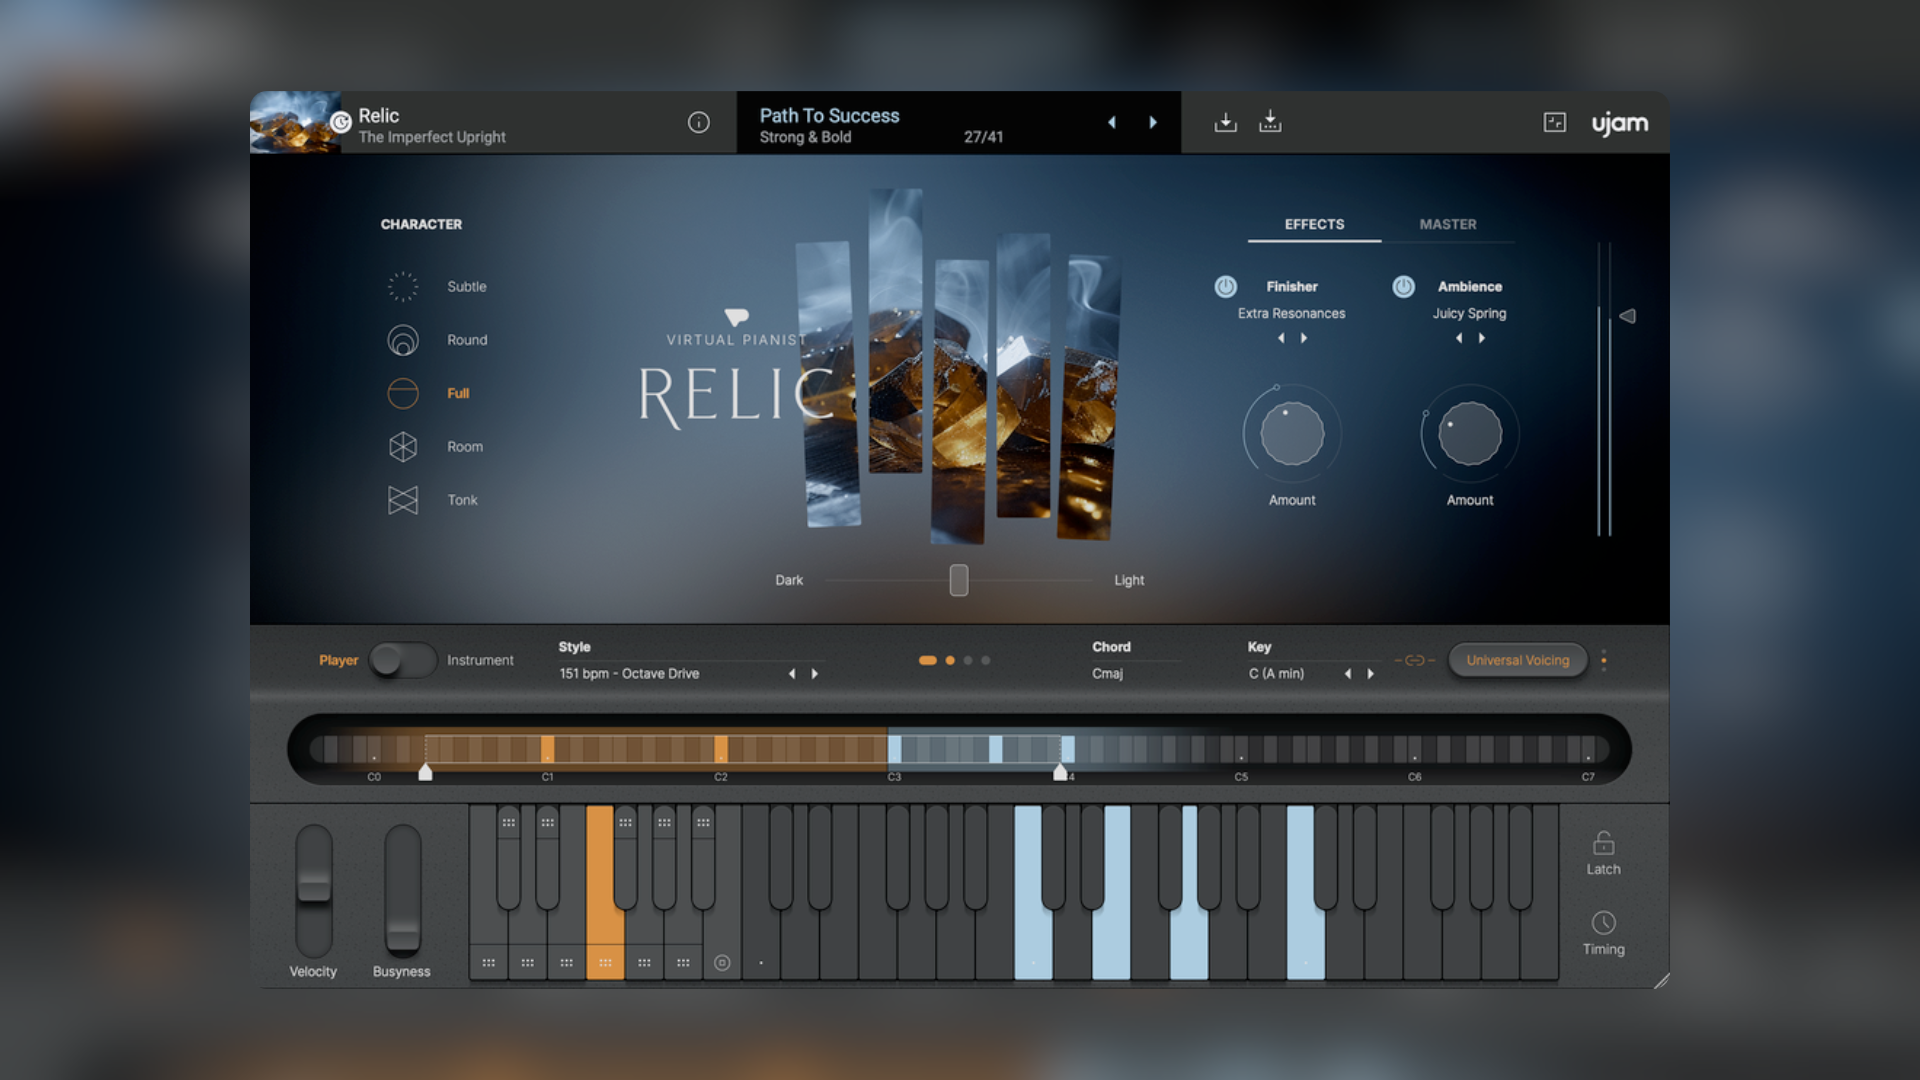Power off the Finisher effect

(x=1225, y=287)
